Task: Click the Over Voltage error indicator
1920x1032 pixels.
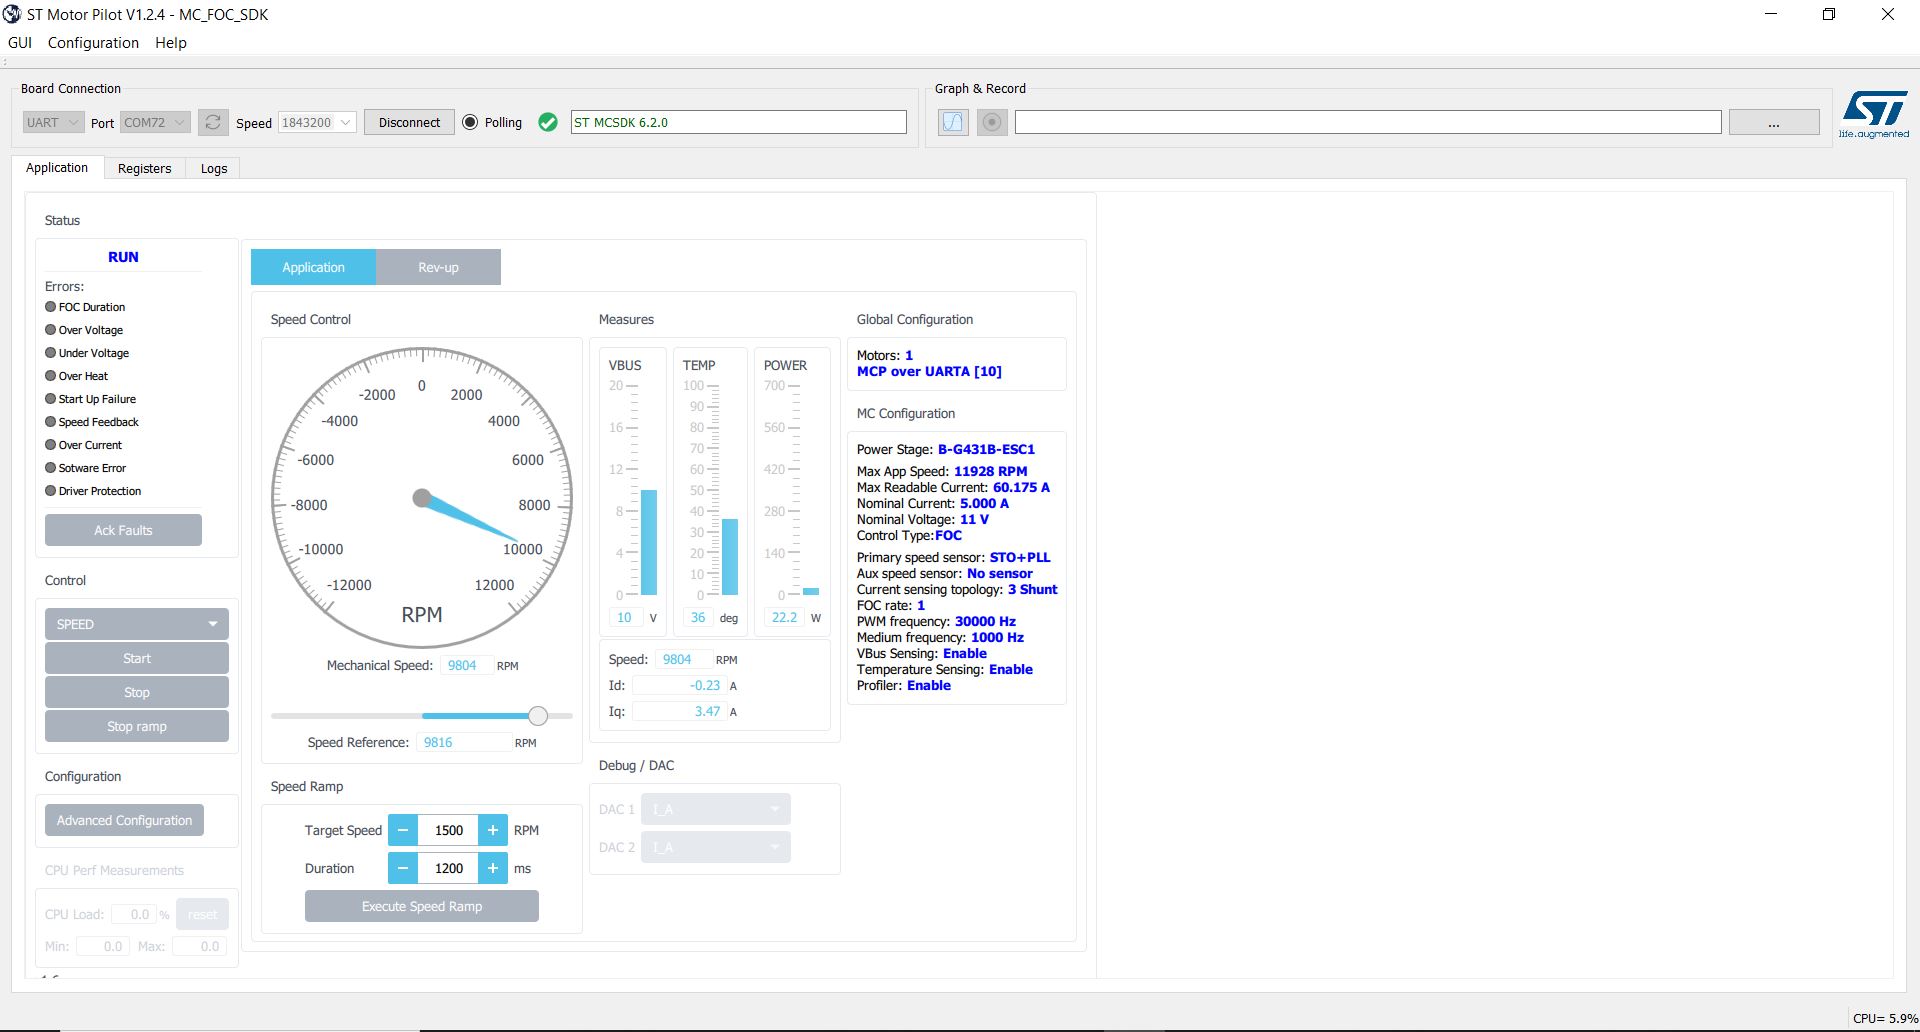Action: point(51,330)
